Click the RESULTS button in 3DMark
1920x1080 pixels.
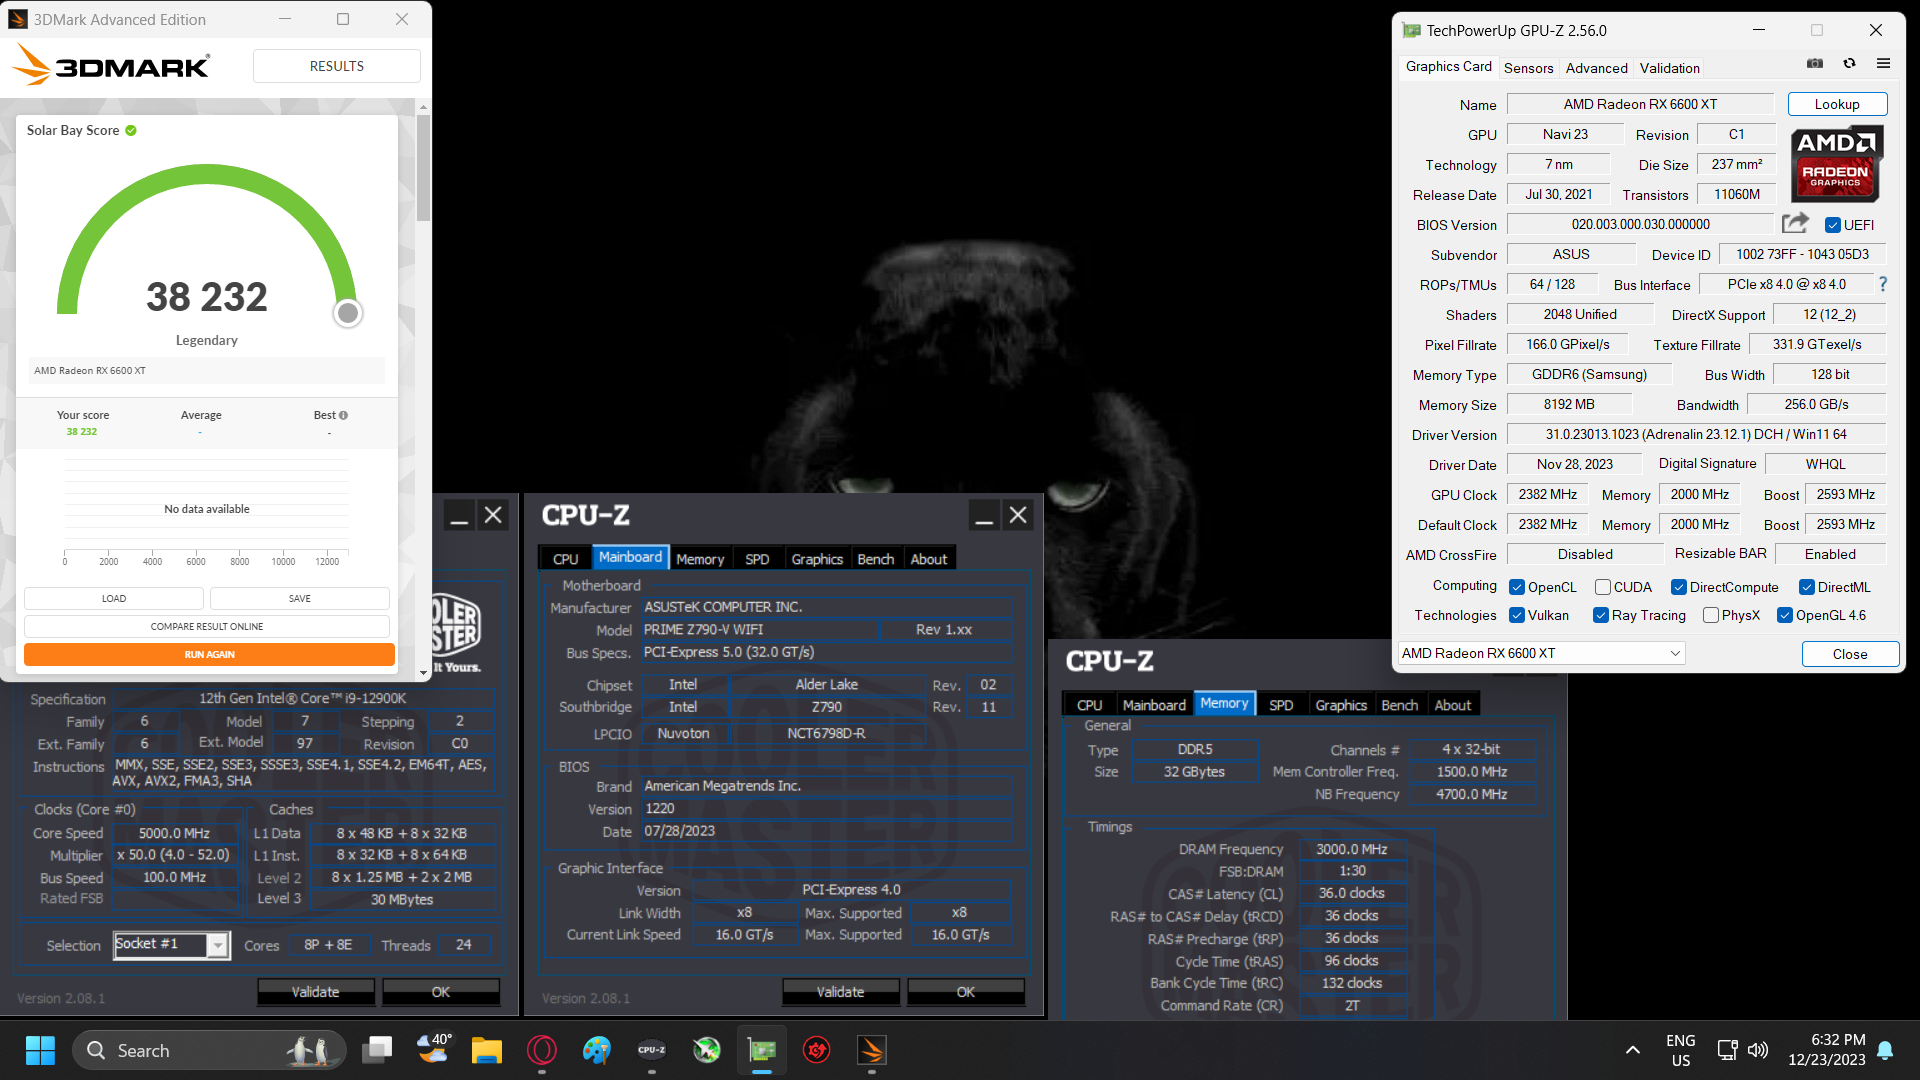[x=336, y=66]
